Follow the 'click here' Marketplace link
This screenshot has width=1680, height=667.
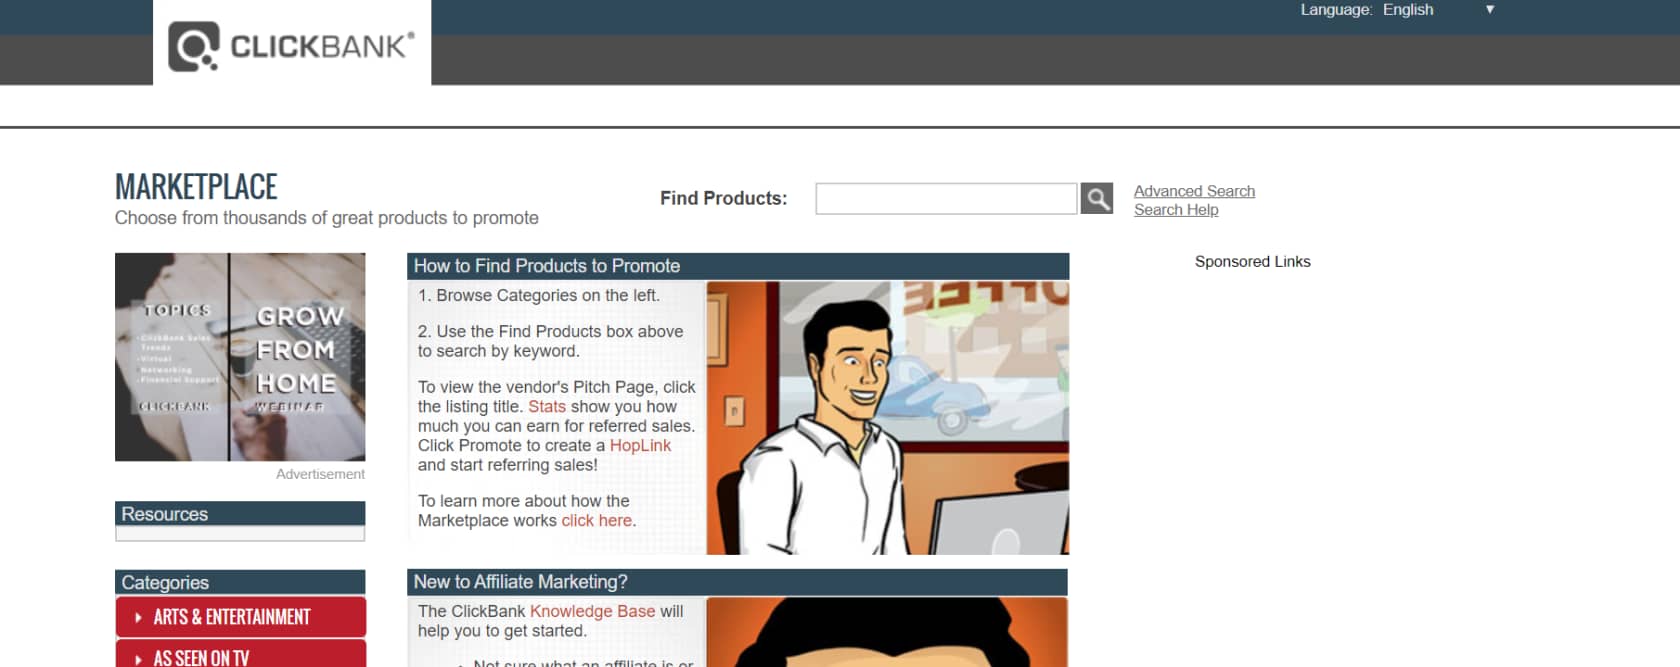(x=596, y=521)
